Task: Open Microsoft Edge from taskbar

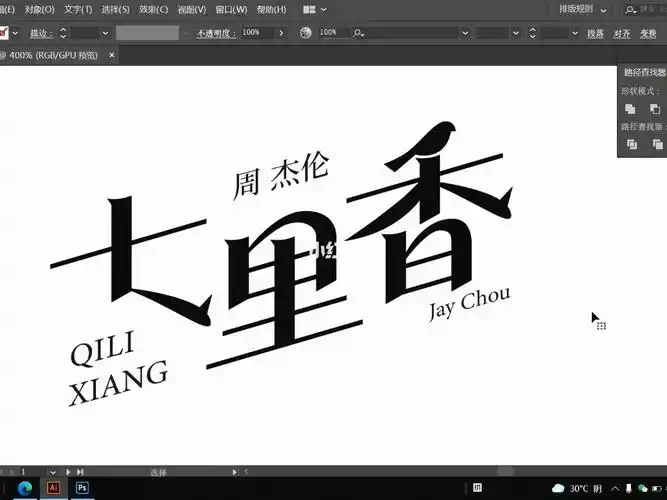Action: coord(25,488)
